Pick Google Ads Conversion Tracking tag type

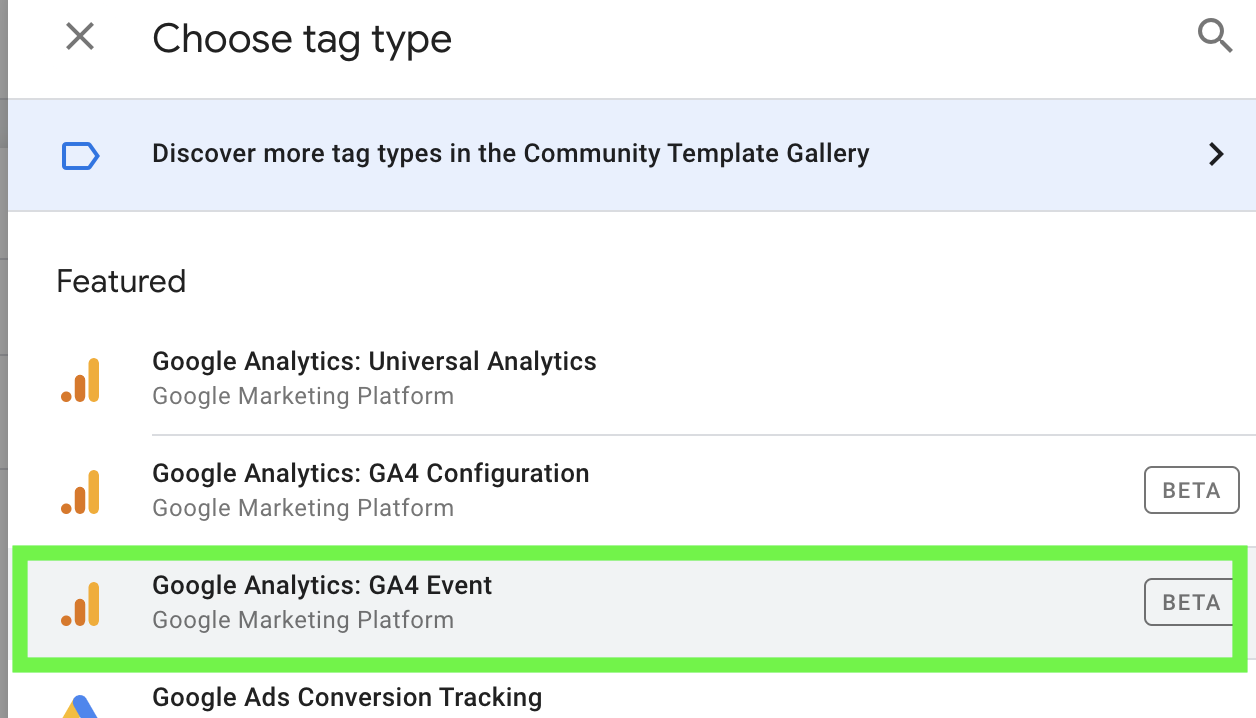347,697
